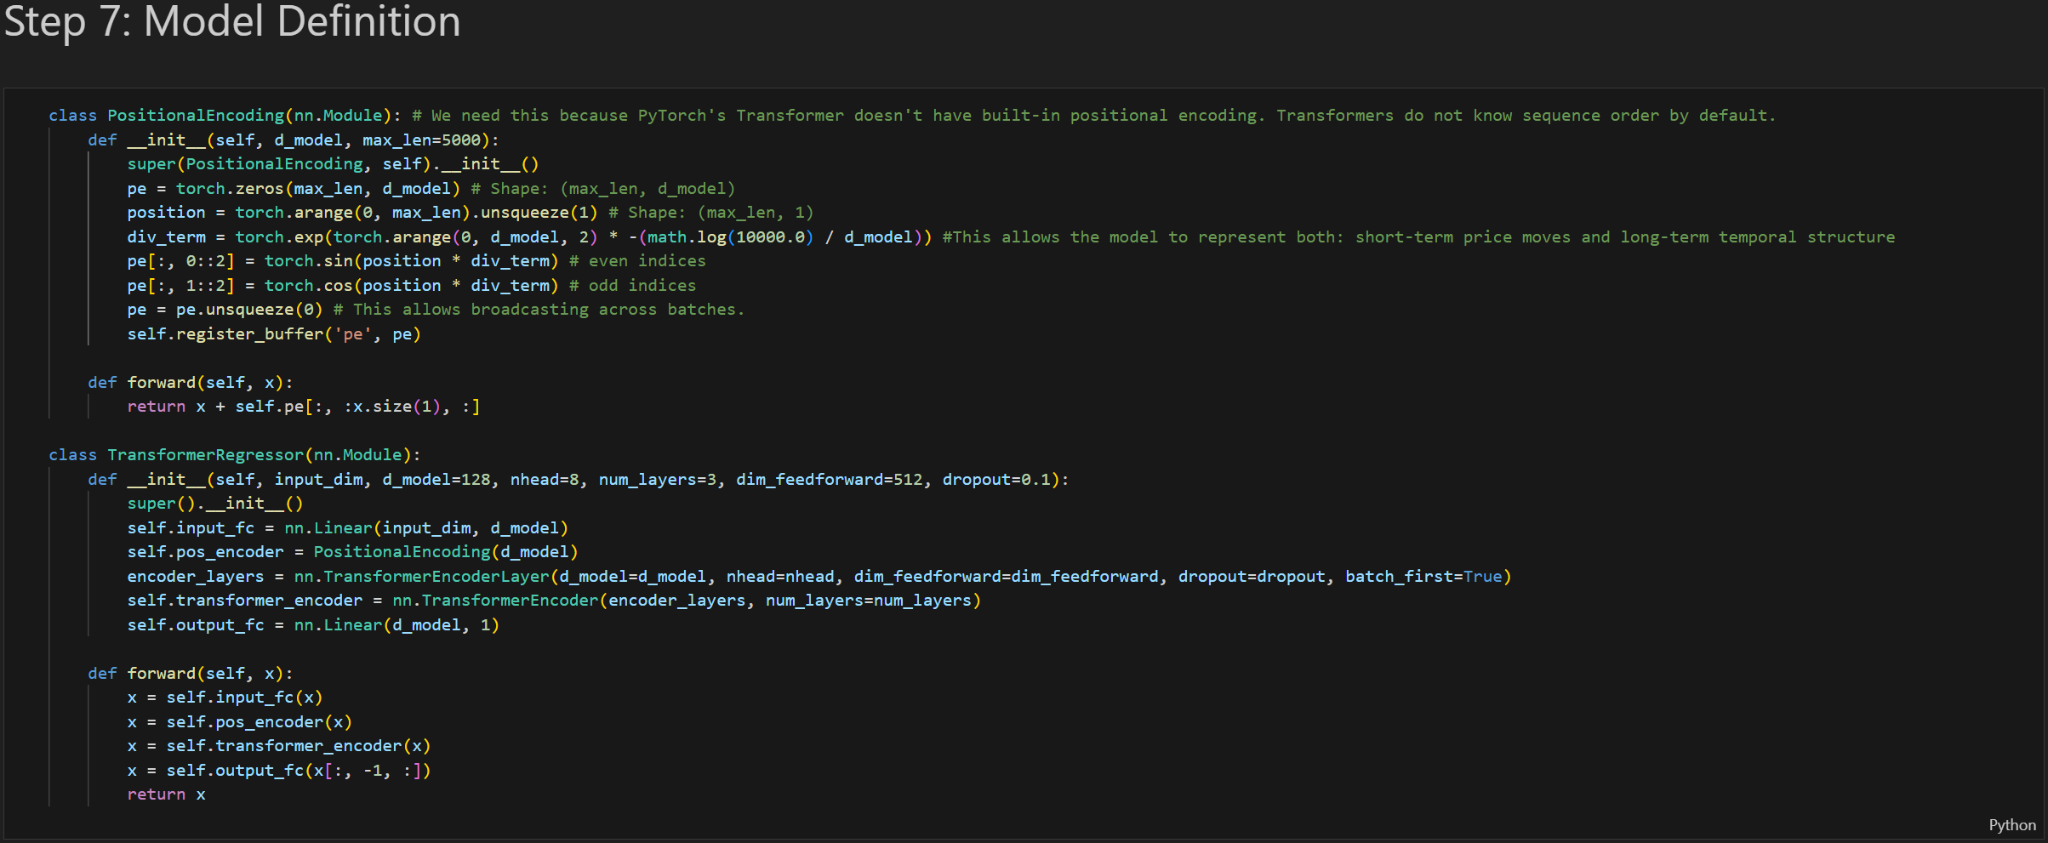Click the TransformerRegressor class name
This screenshot has height=843, width=2048.
click(205, 455)
